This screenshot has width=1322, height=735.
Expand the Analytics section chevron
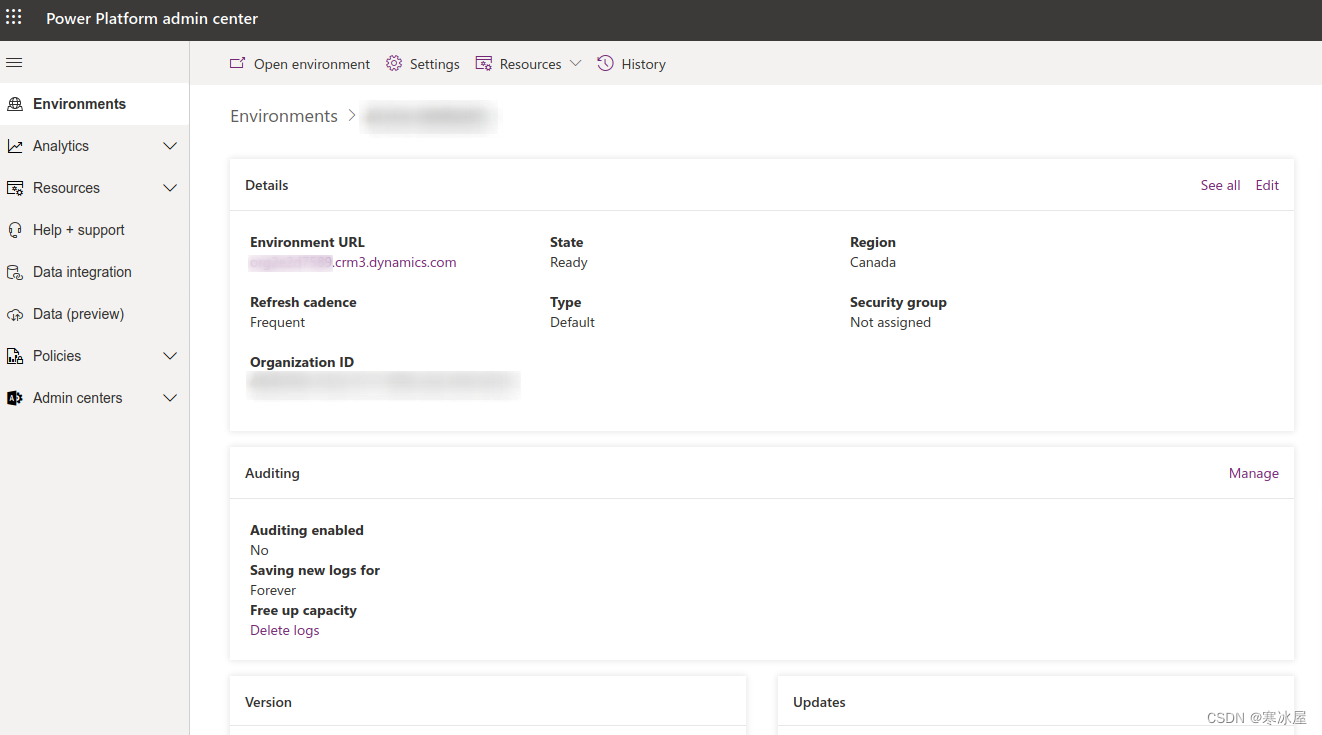click(170, 146)
